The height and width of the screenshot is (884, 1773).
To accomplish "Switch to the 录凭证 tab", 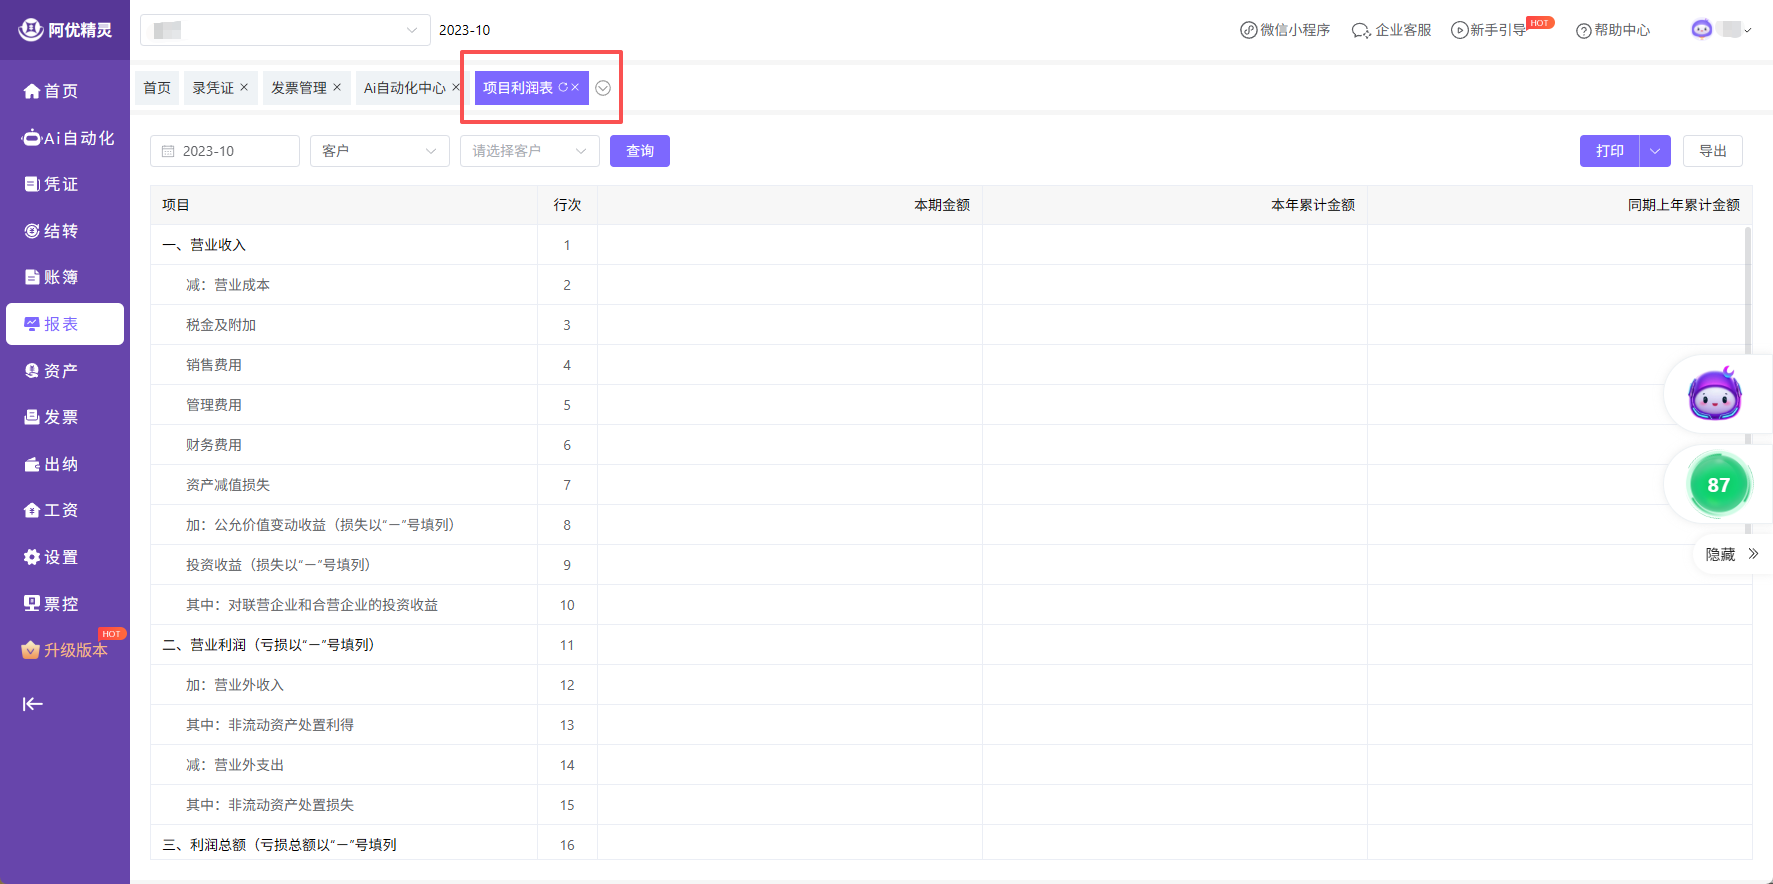I will pyautogui.click(x=213, y=88).
